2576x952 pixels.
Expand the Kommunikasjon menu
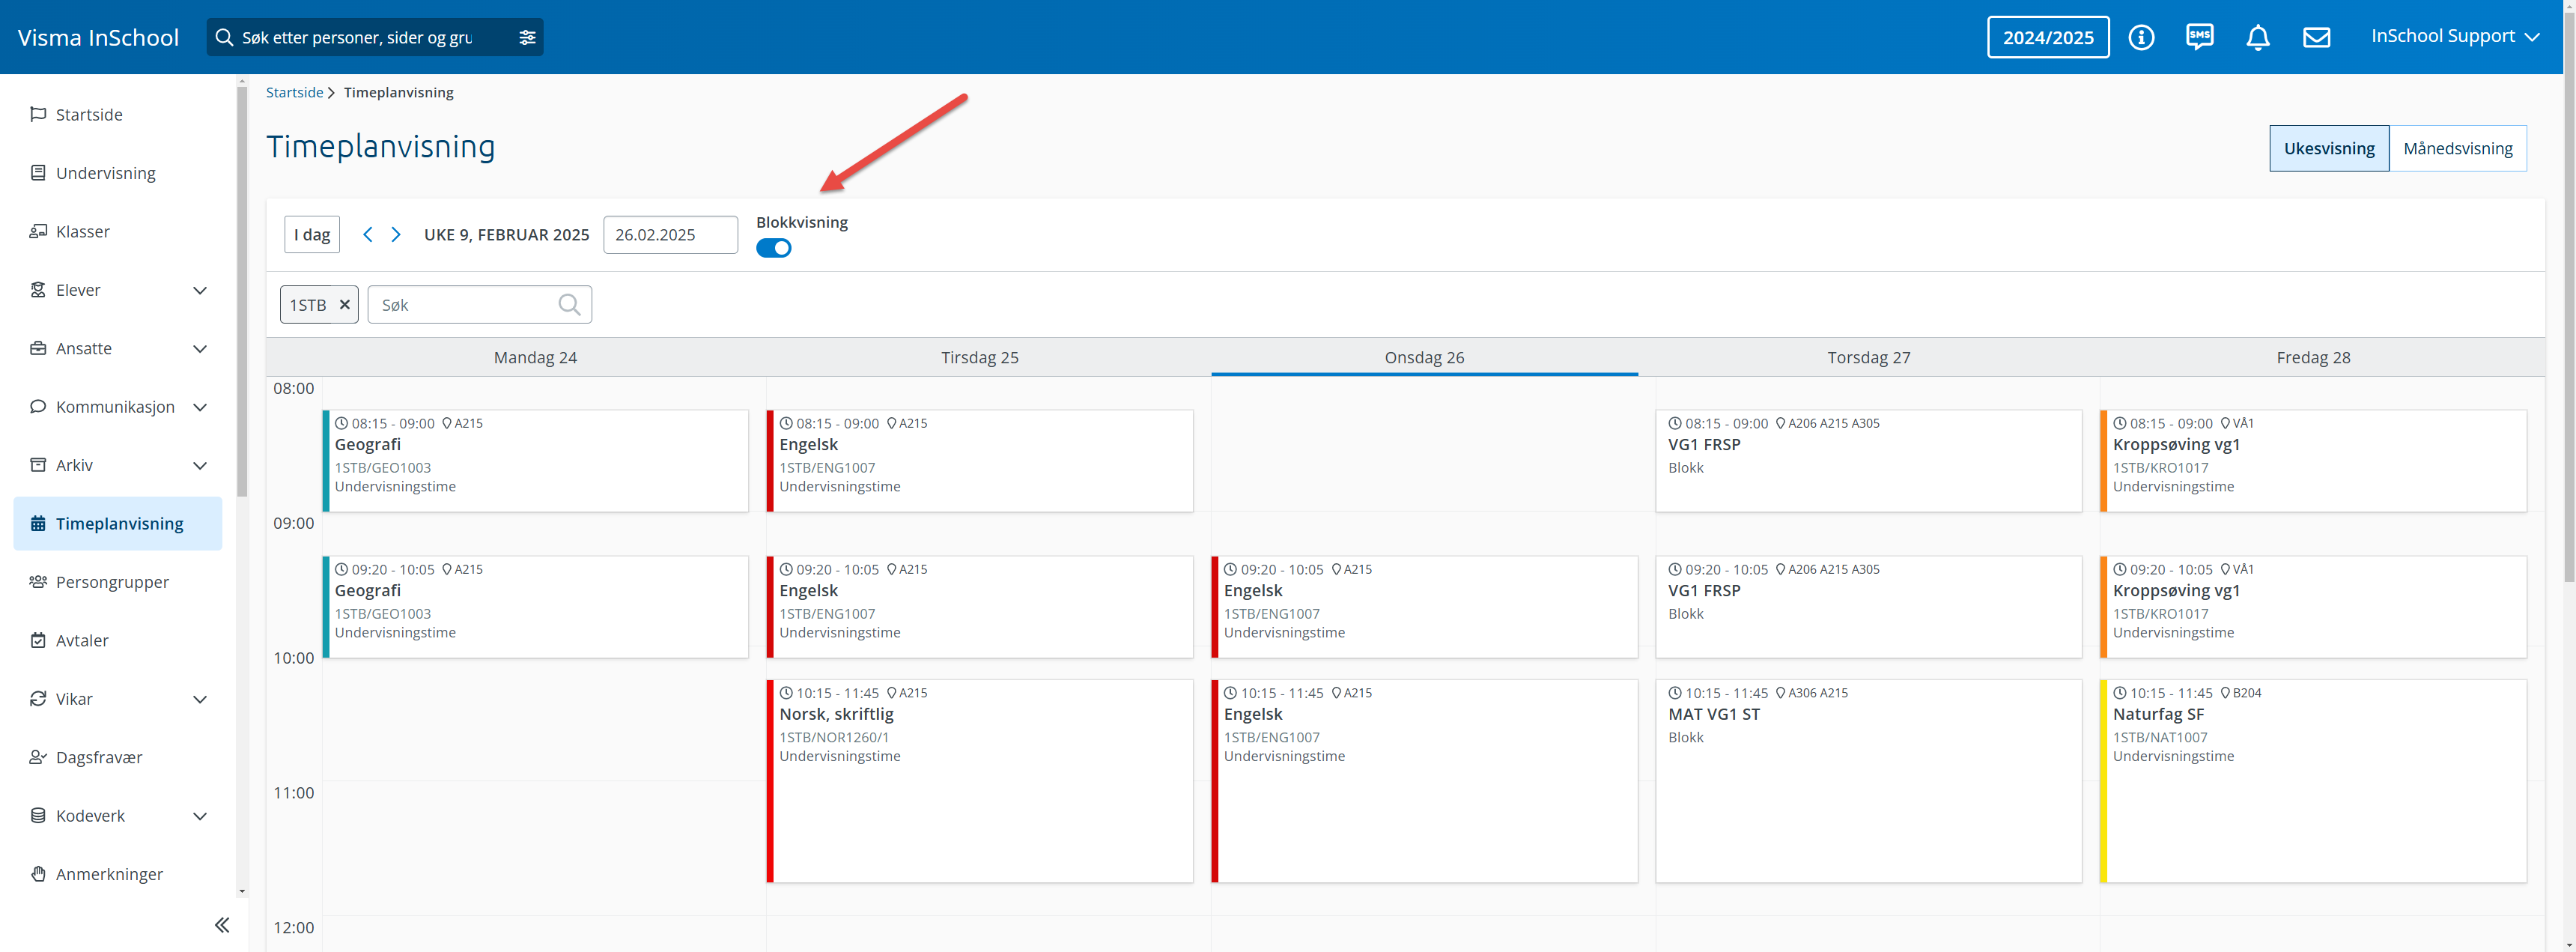tap(199, 407)
